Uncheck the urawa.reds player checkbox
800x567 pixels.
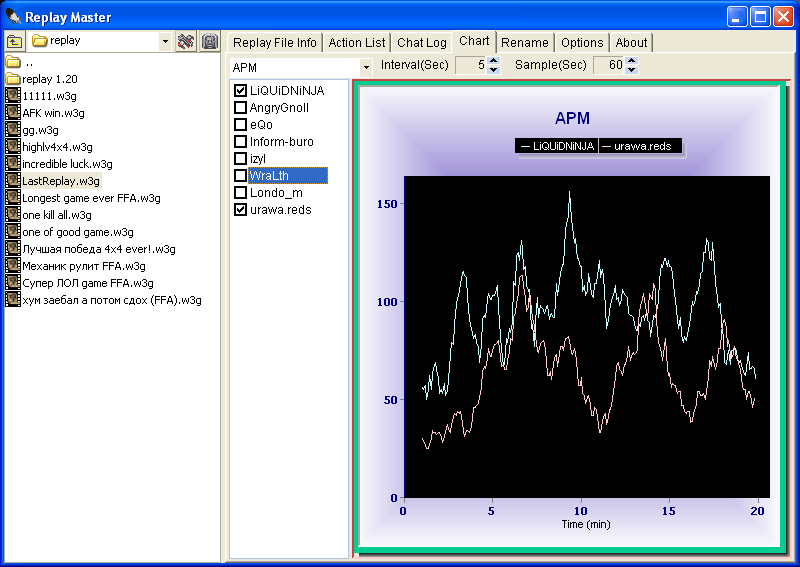(x=240, y=210)
